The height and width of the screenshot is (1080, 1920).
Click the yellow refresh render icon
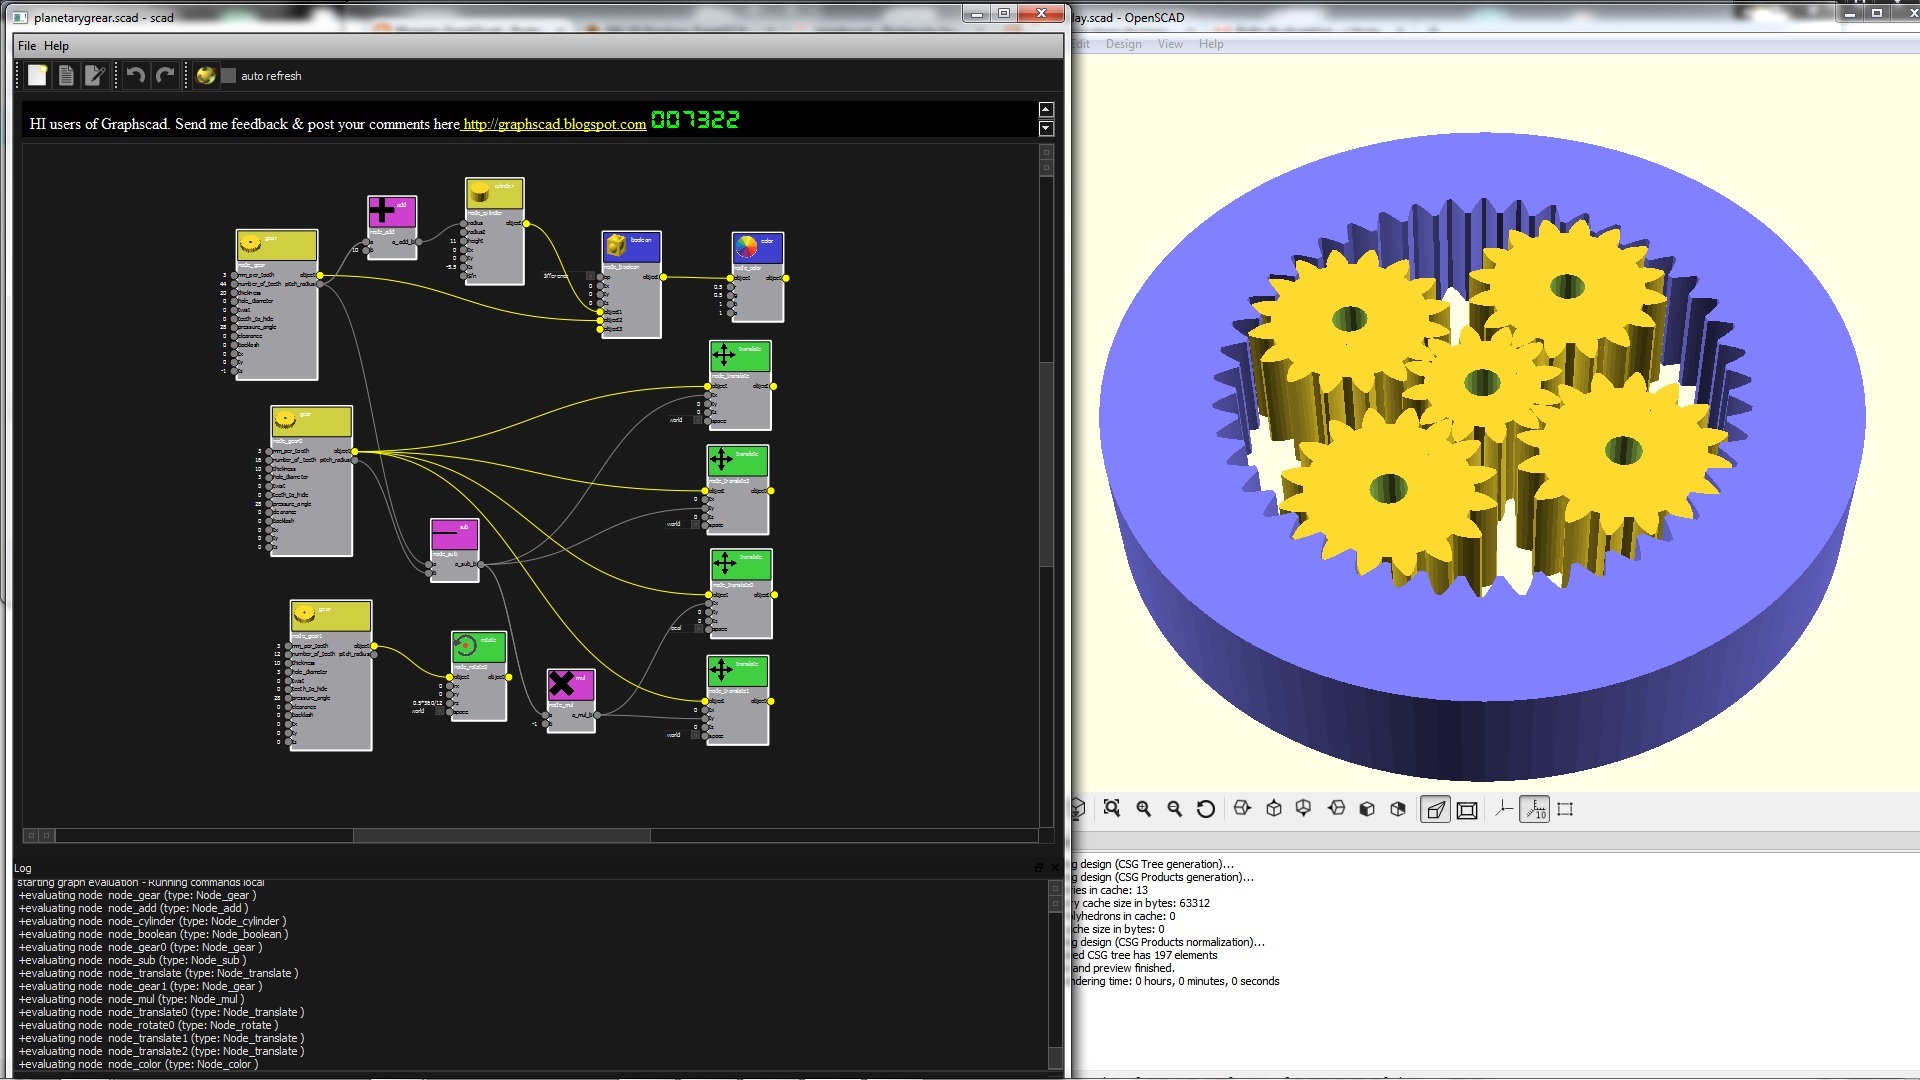[205, 75]
